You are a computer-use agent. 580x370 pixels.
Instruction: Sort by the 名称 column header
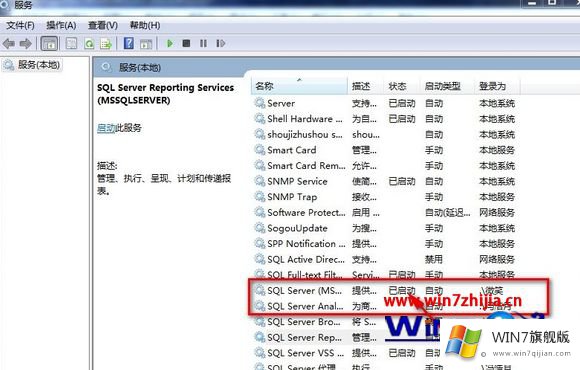[299, 86]
